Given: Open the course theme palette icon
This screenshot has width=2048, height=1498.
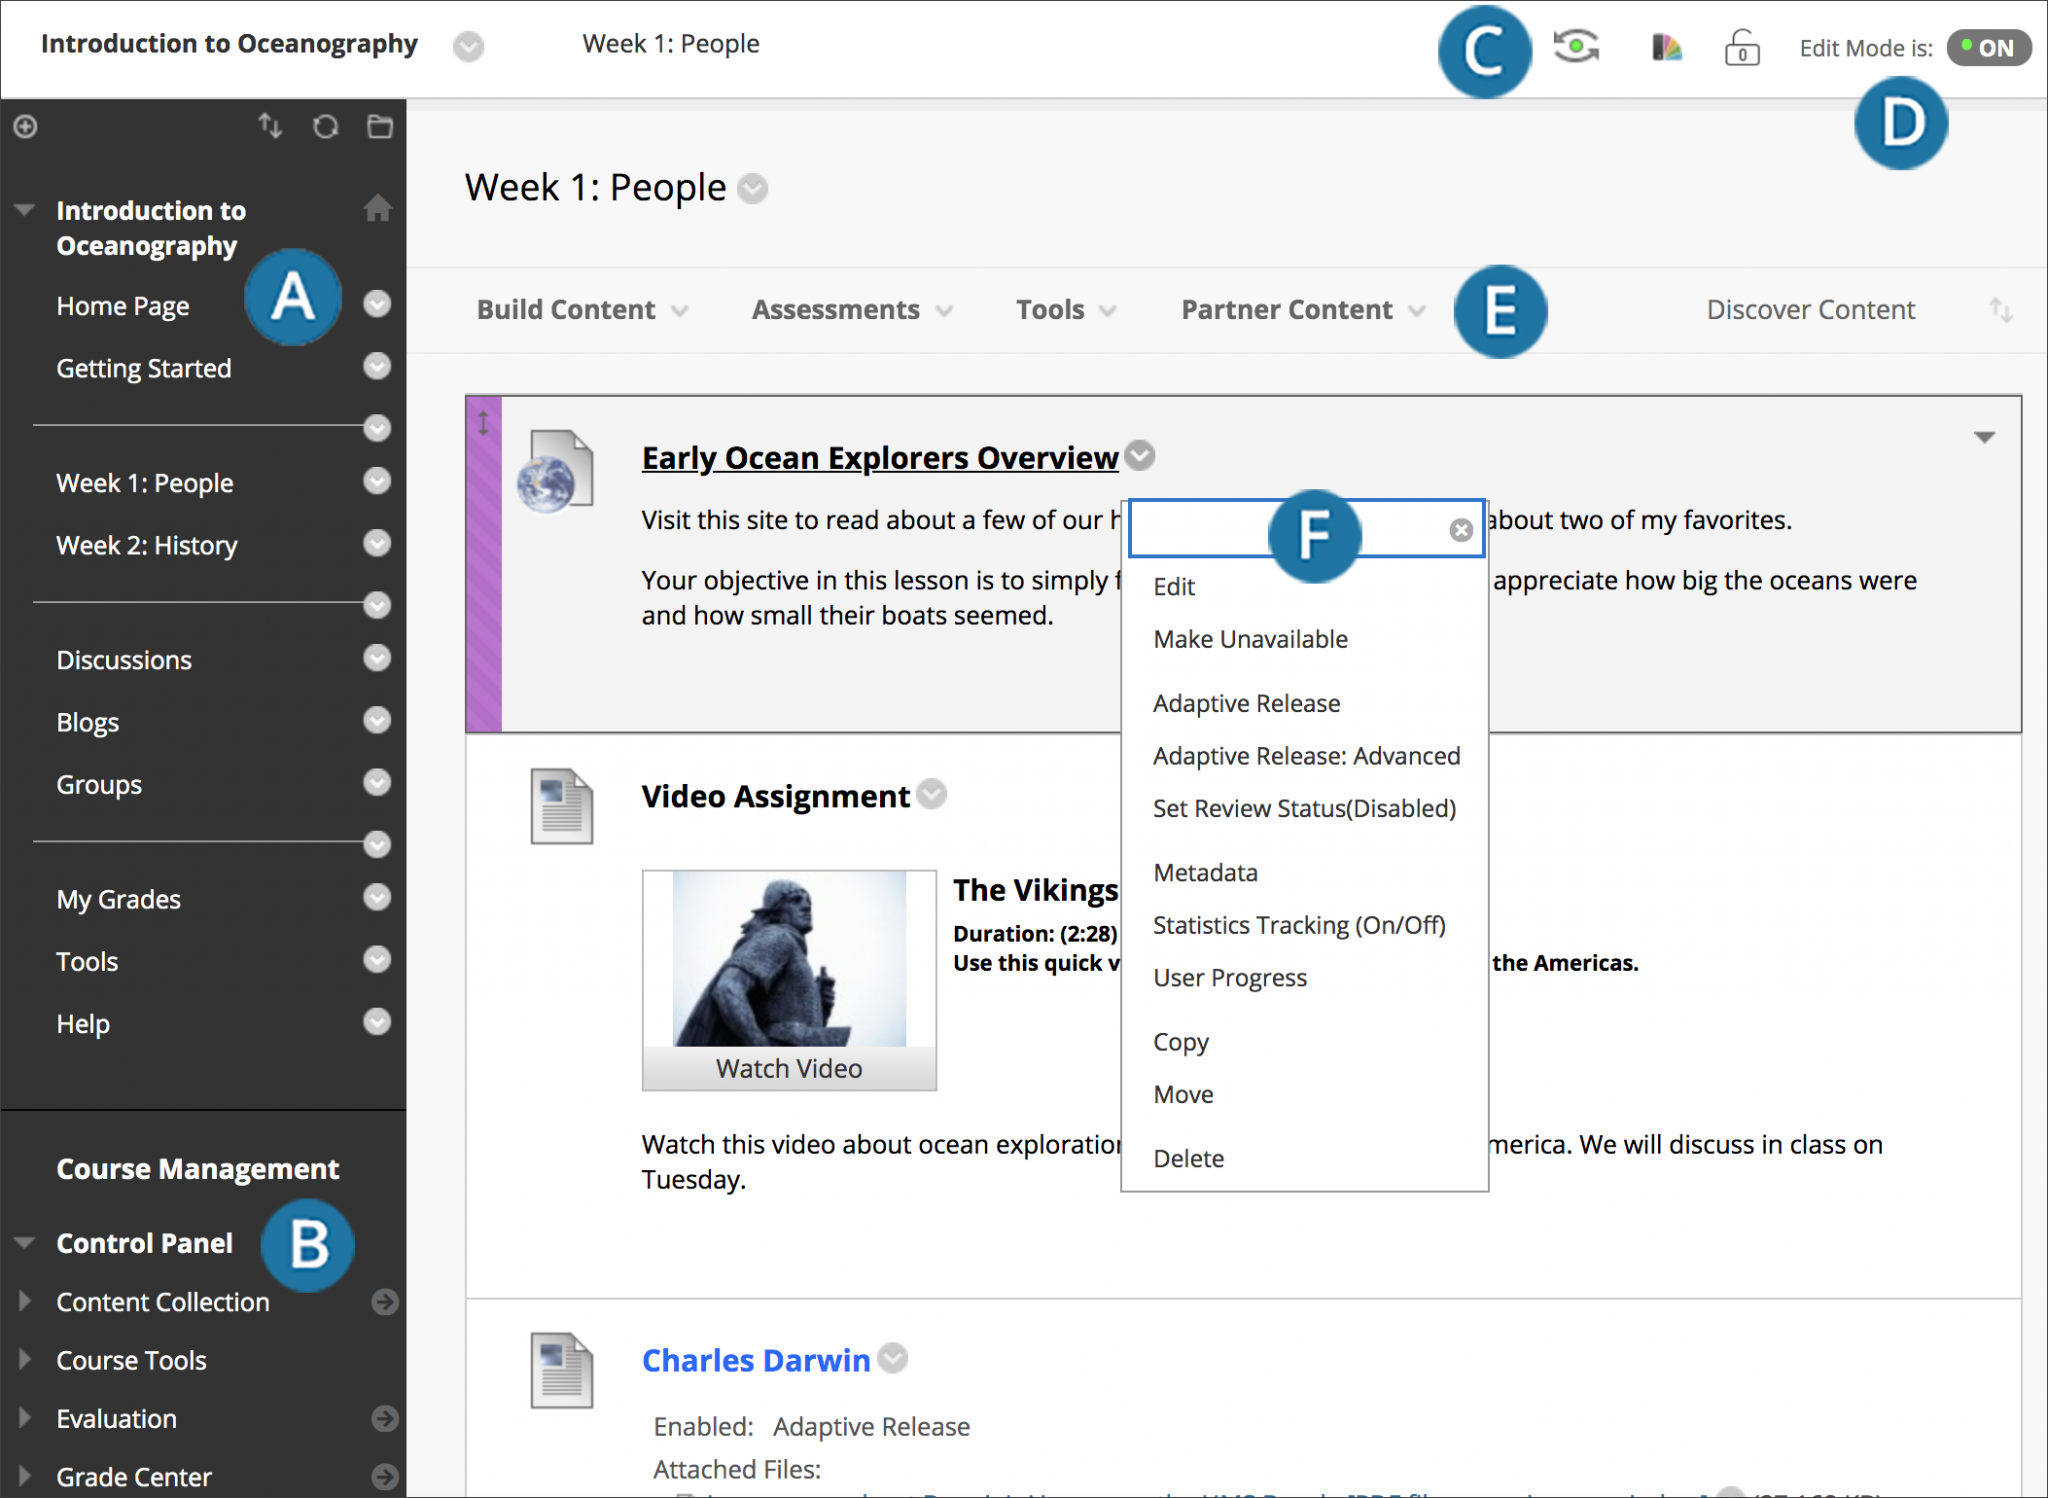Looking at the screenshot, I should [x=1666, y=47].
